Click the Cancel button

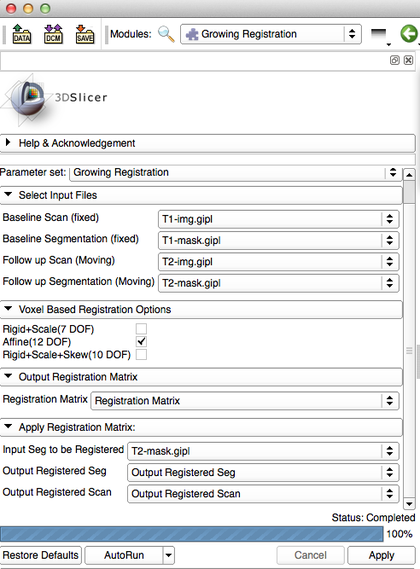310,555
